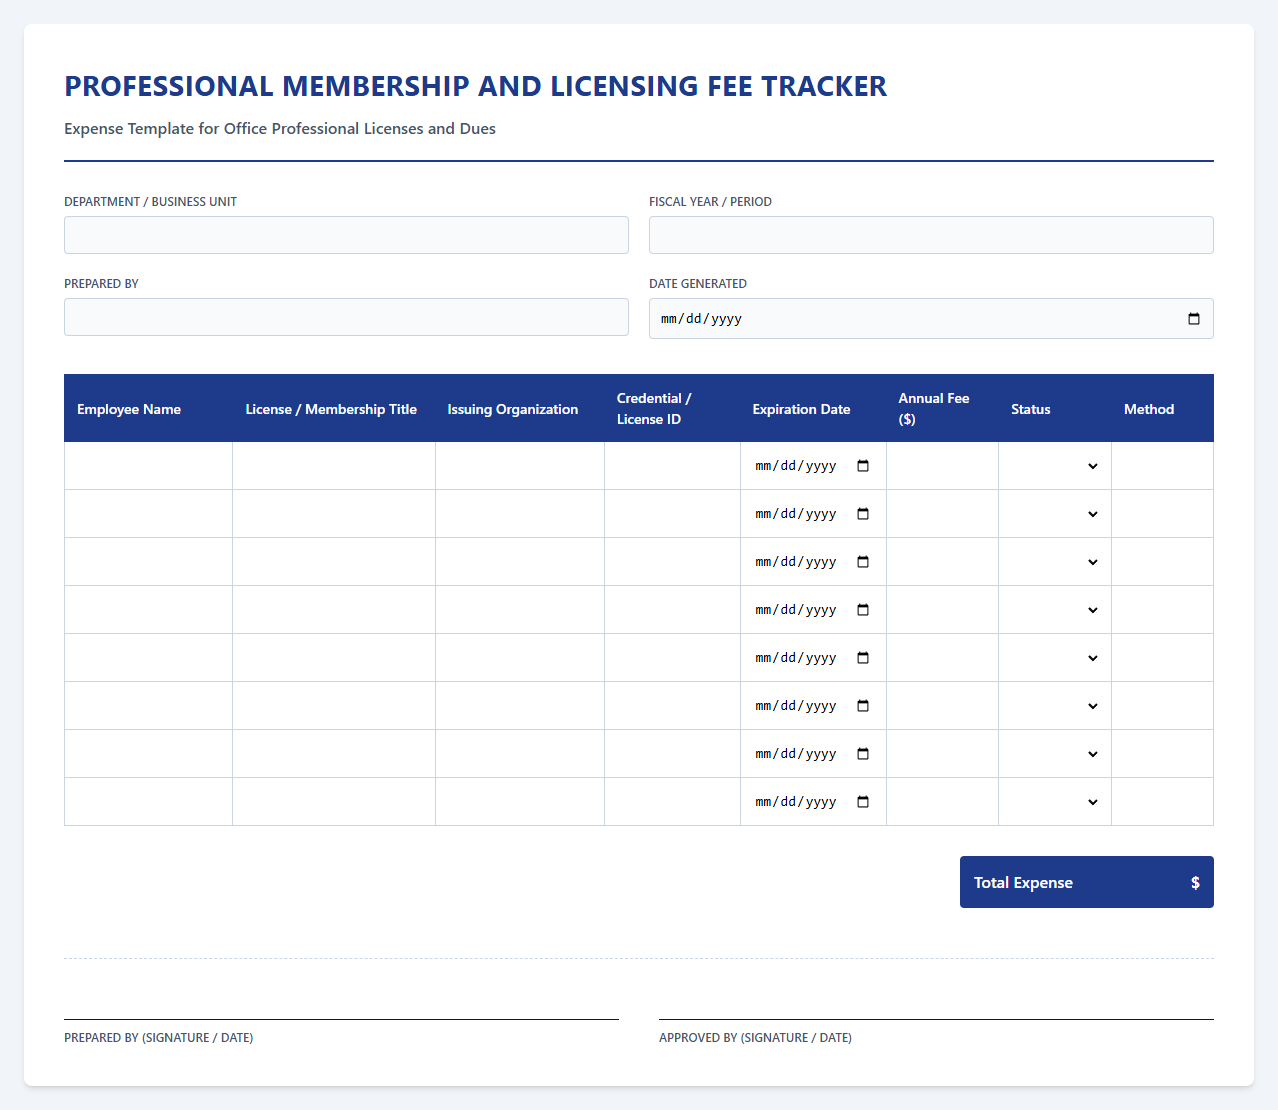Expand the Status dropdown in the third row
This screenshot has width=1278, height=1110.
1055,562
